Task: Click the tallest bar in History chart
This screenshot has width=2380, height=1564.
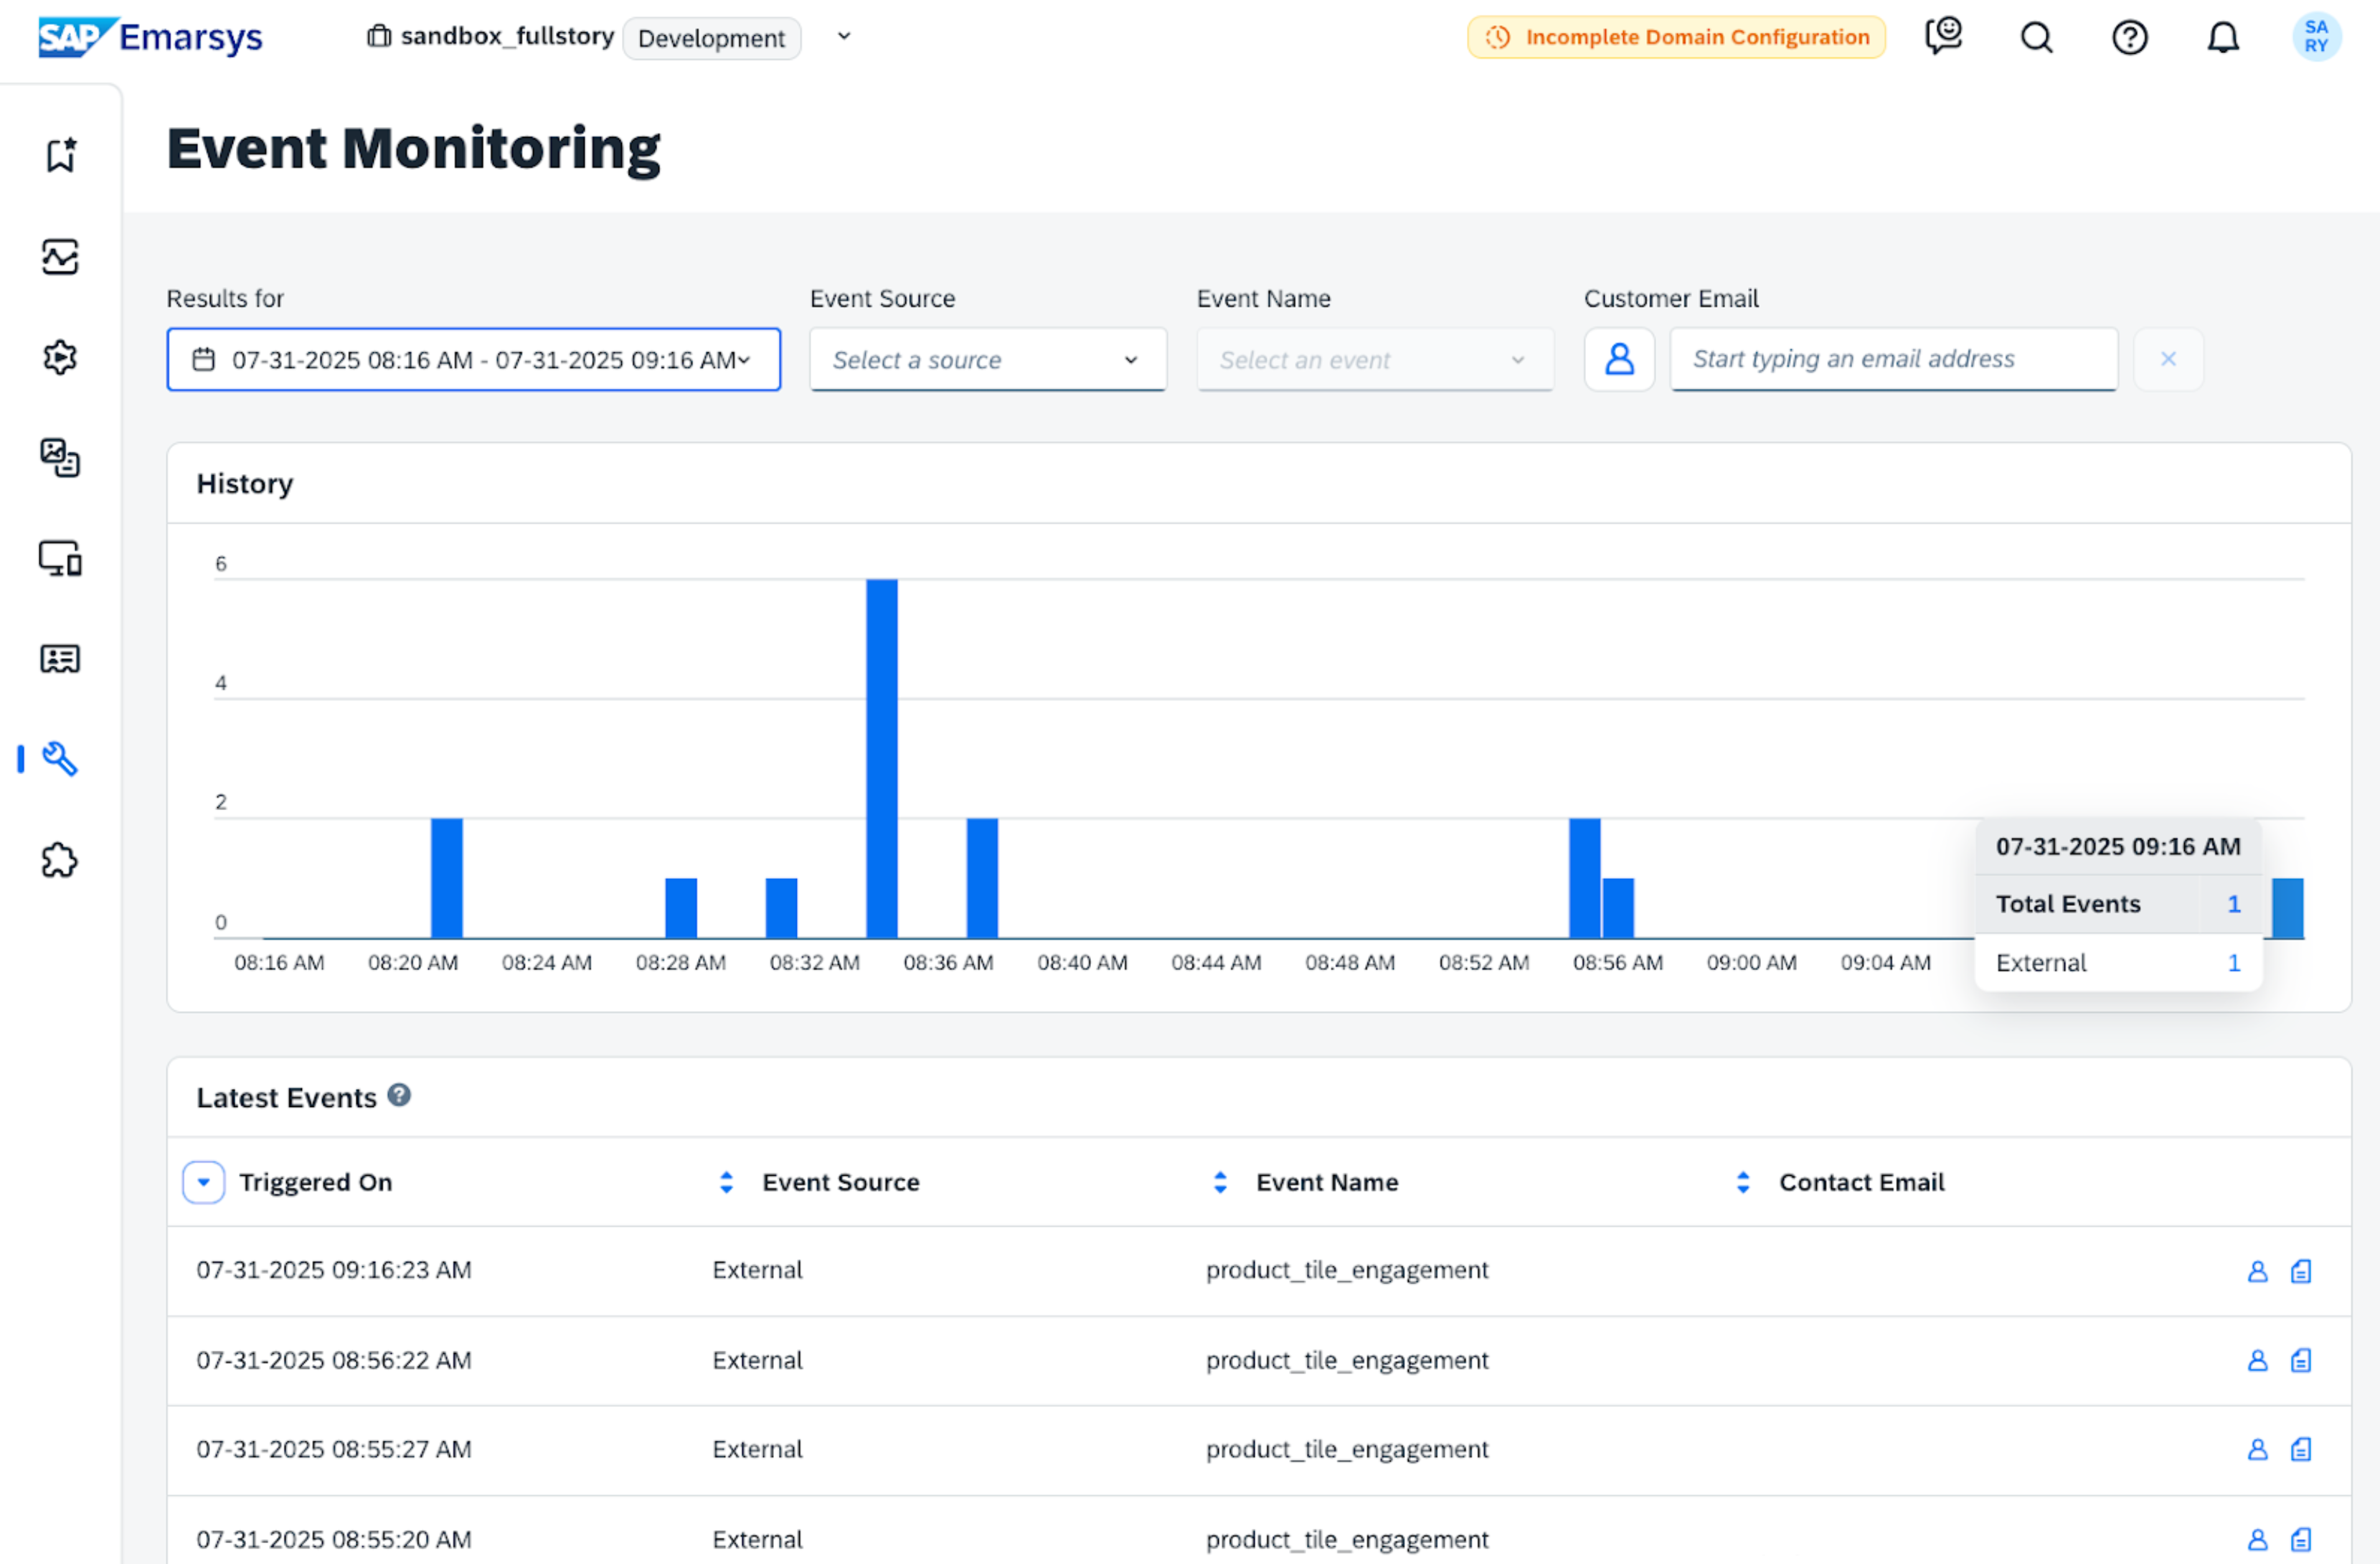Action: pyautogui.click(x=881, y=758)
